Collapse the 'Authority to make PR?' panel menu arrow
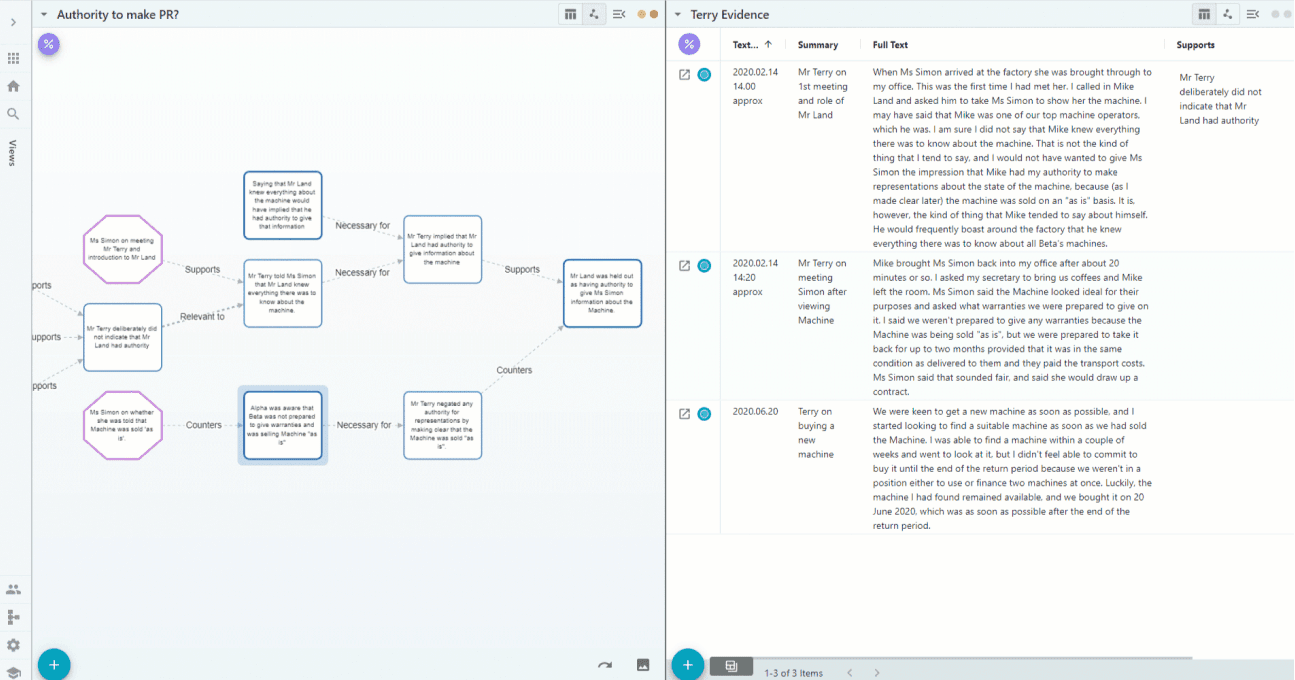The image size is (1295, 680). click(x=44, y=15)
